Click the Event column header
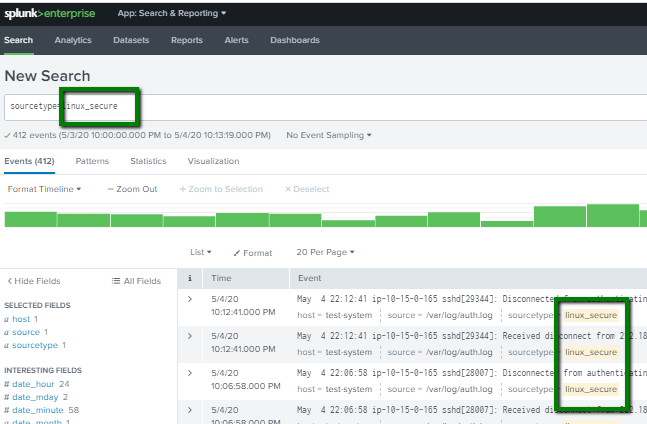 309,278
